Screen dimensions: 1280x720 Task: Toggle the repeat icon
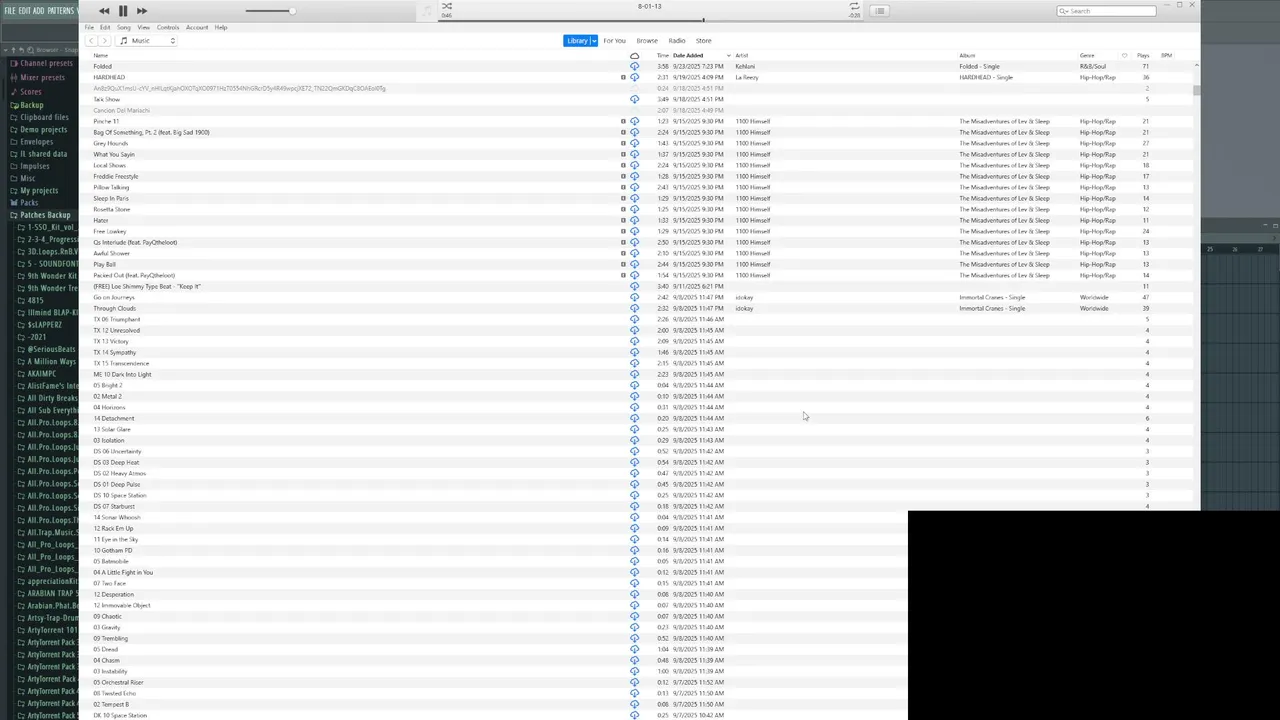[x=854, y=6]
